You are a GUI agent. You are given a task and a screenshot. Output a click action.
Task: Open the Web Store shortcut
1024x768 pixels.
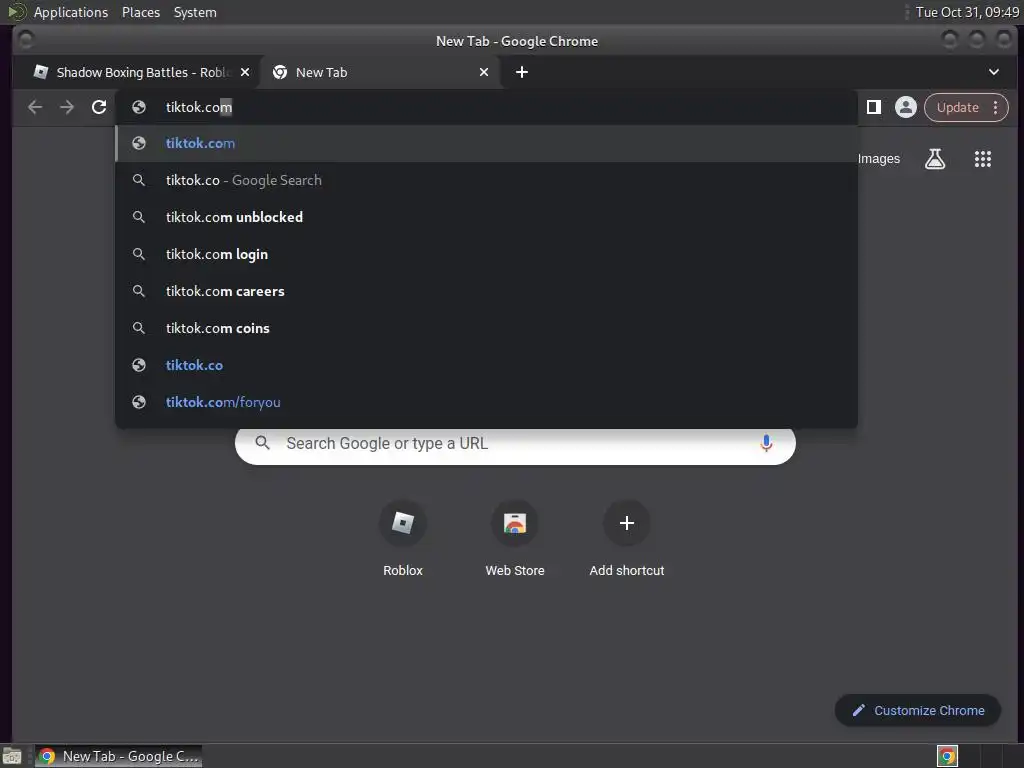click(x=515, y=539)
